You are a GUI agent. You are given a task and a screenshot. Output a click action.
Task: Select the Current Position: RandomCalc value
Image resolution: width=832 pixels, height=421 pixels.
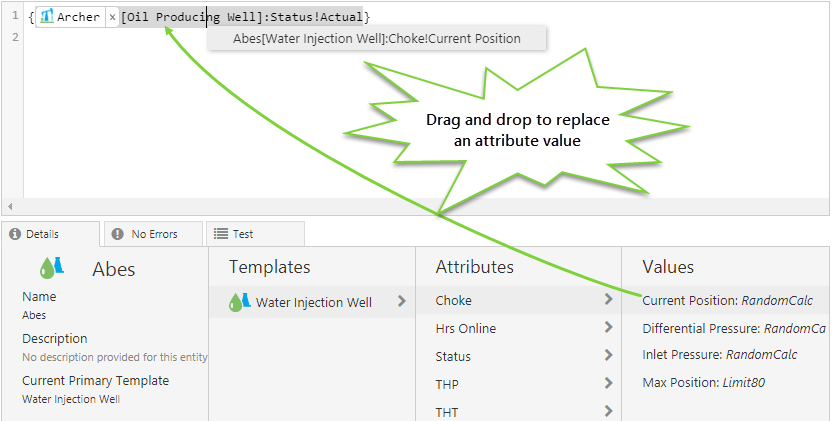tap(727, 300)
